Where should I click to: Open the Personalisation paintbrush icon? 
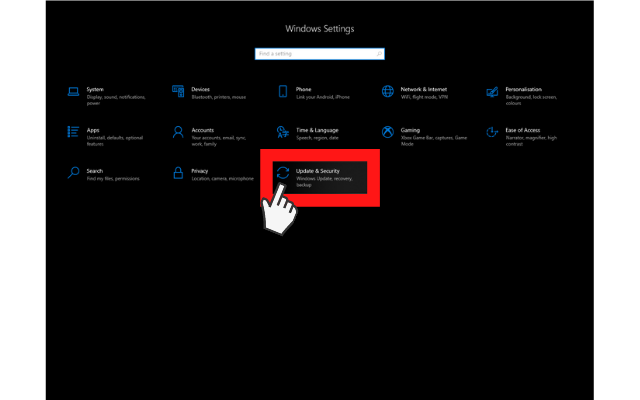click(492, 92)
